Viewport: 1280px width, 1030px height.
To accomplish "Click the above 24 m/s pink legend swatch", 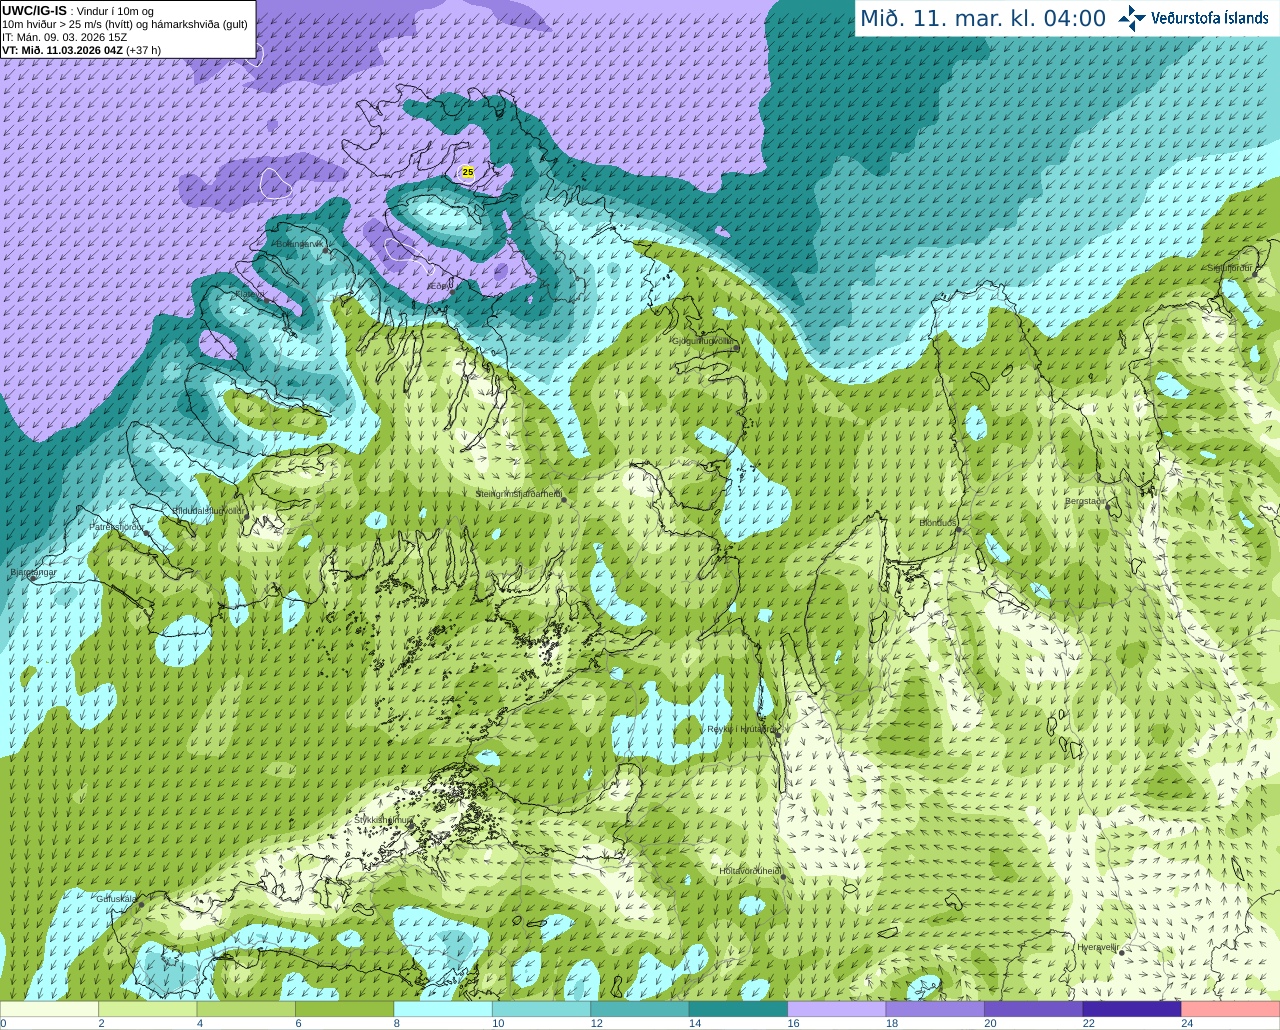I will pyautogui.click(x=1231, y=1009).
